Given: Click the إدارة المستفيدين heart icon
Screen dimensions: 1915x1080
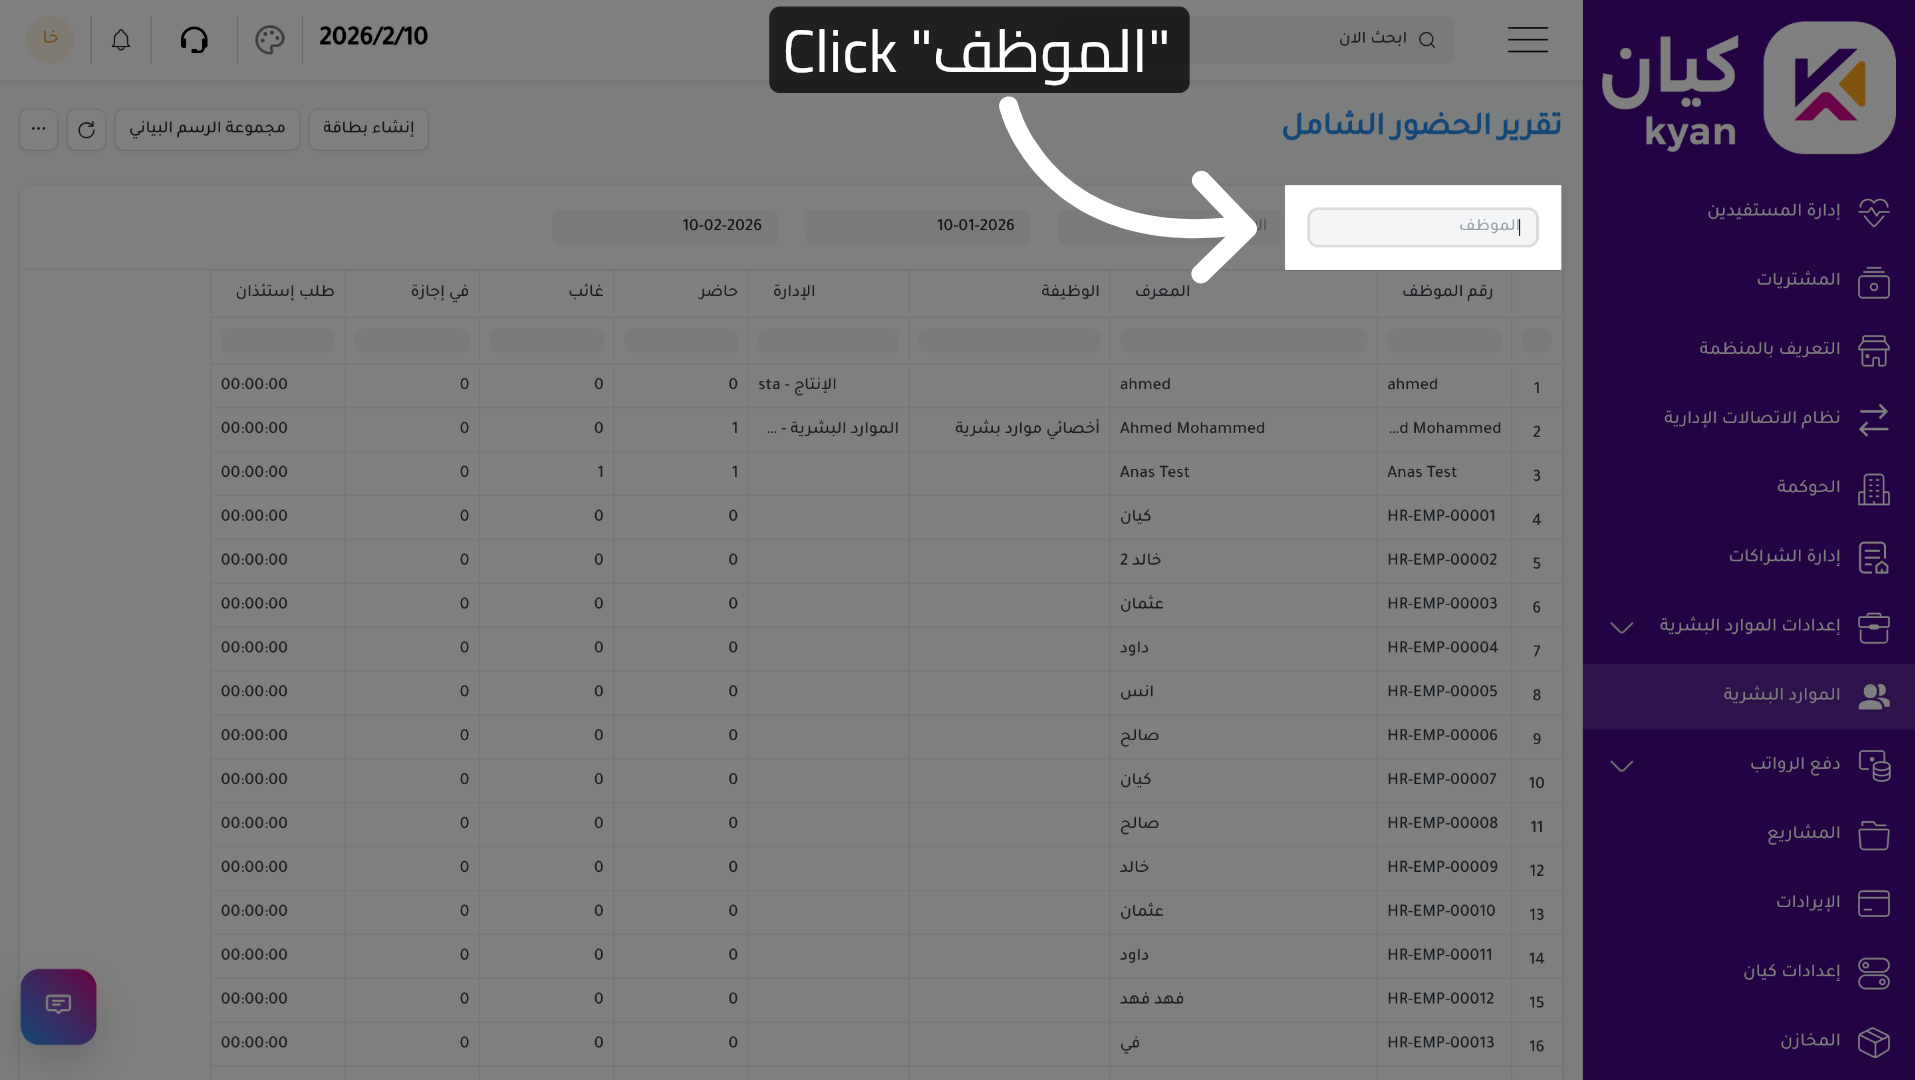Looking at the screenshot, I should pos(1874,212).
